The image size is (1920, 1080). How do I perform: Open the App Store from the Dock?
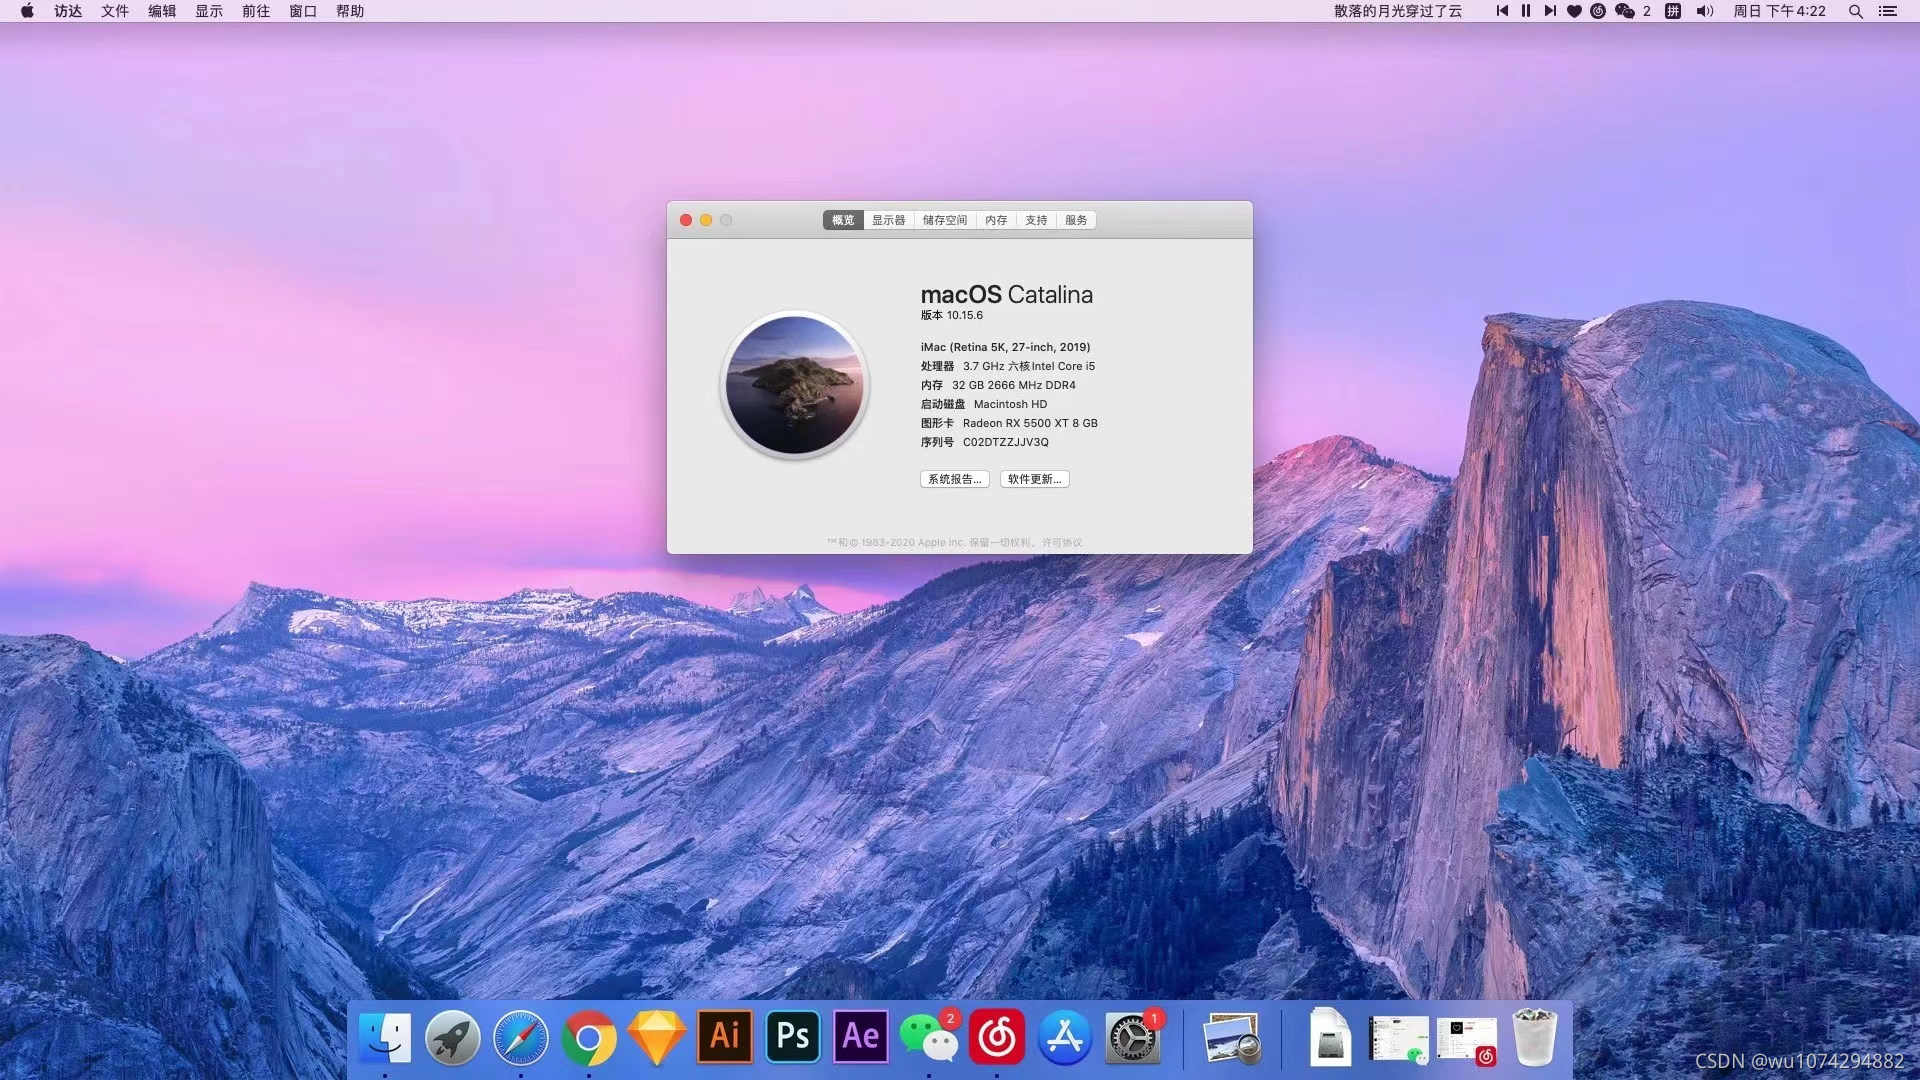coord(1065,1037)
